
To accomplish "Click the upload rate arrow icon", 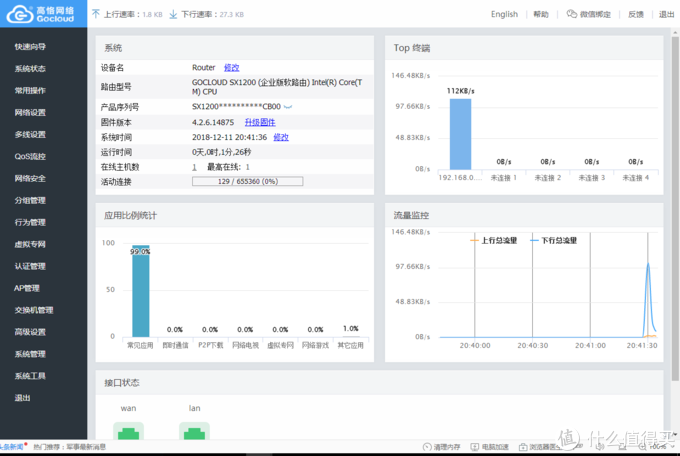I will (95, 14).
